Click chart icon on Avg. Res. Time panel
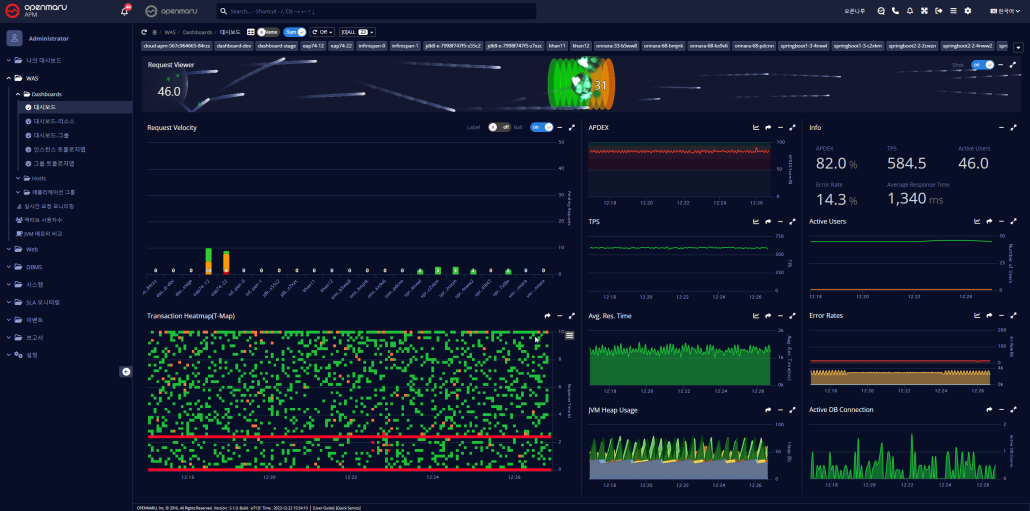Screen dimensions: 1030x511 (756, 316)
